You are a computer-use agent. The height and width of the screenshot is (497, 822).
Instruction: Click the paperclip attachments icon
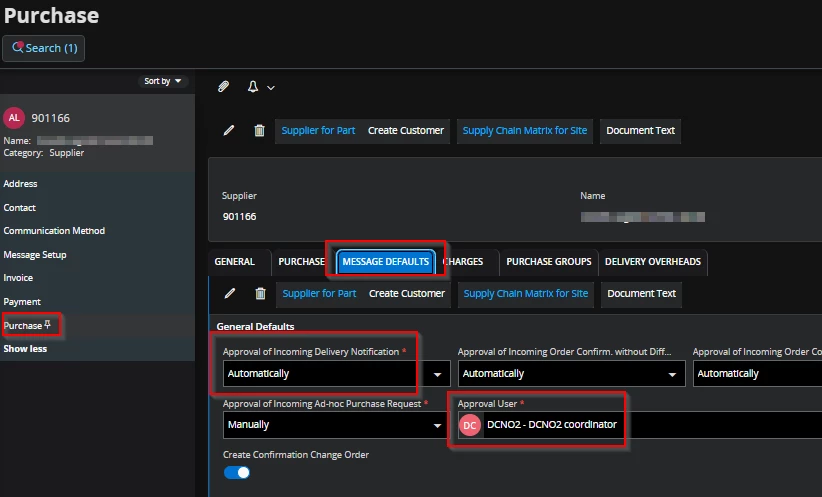pyautogui.click(x=224, y=88)
